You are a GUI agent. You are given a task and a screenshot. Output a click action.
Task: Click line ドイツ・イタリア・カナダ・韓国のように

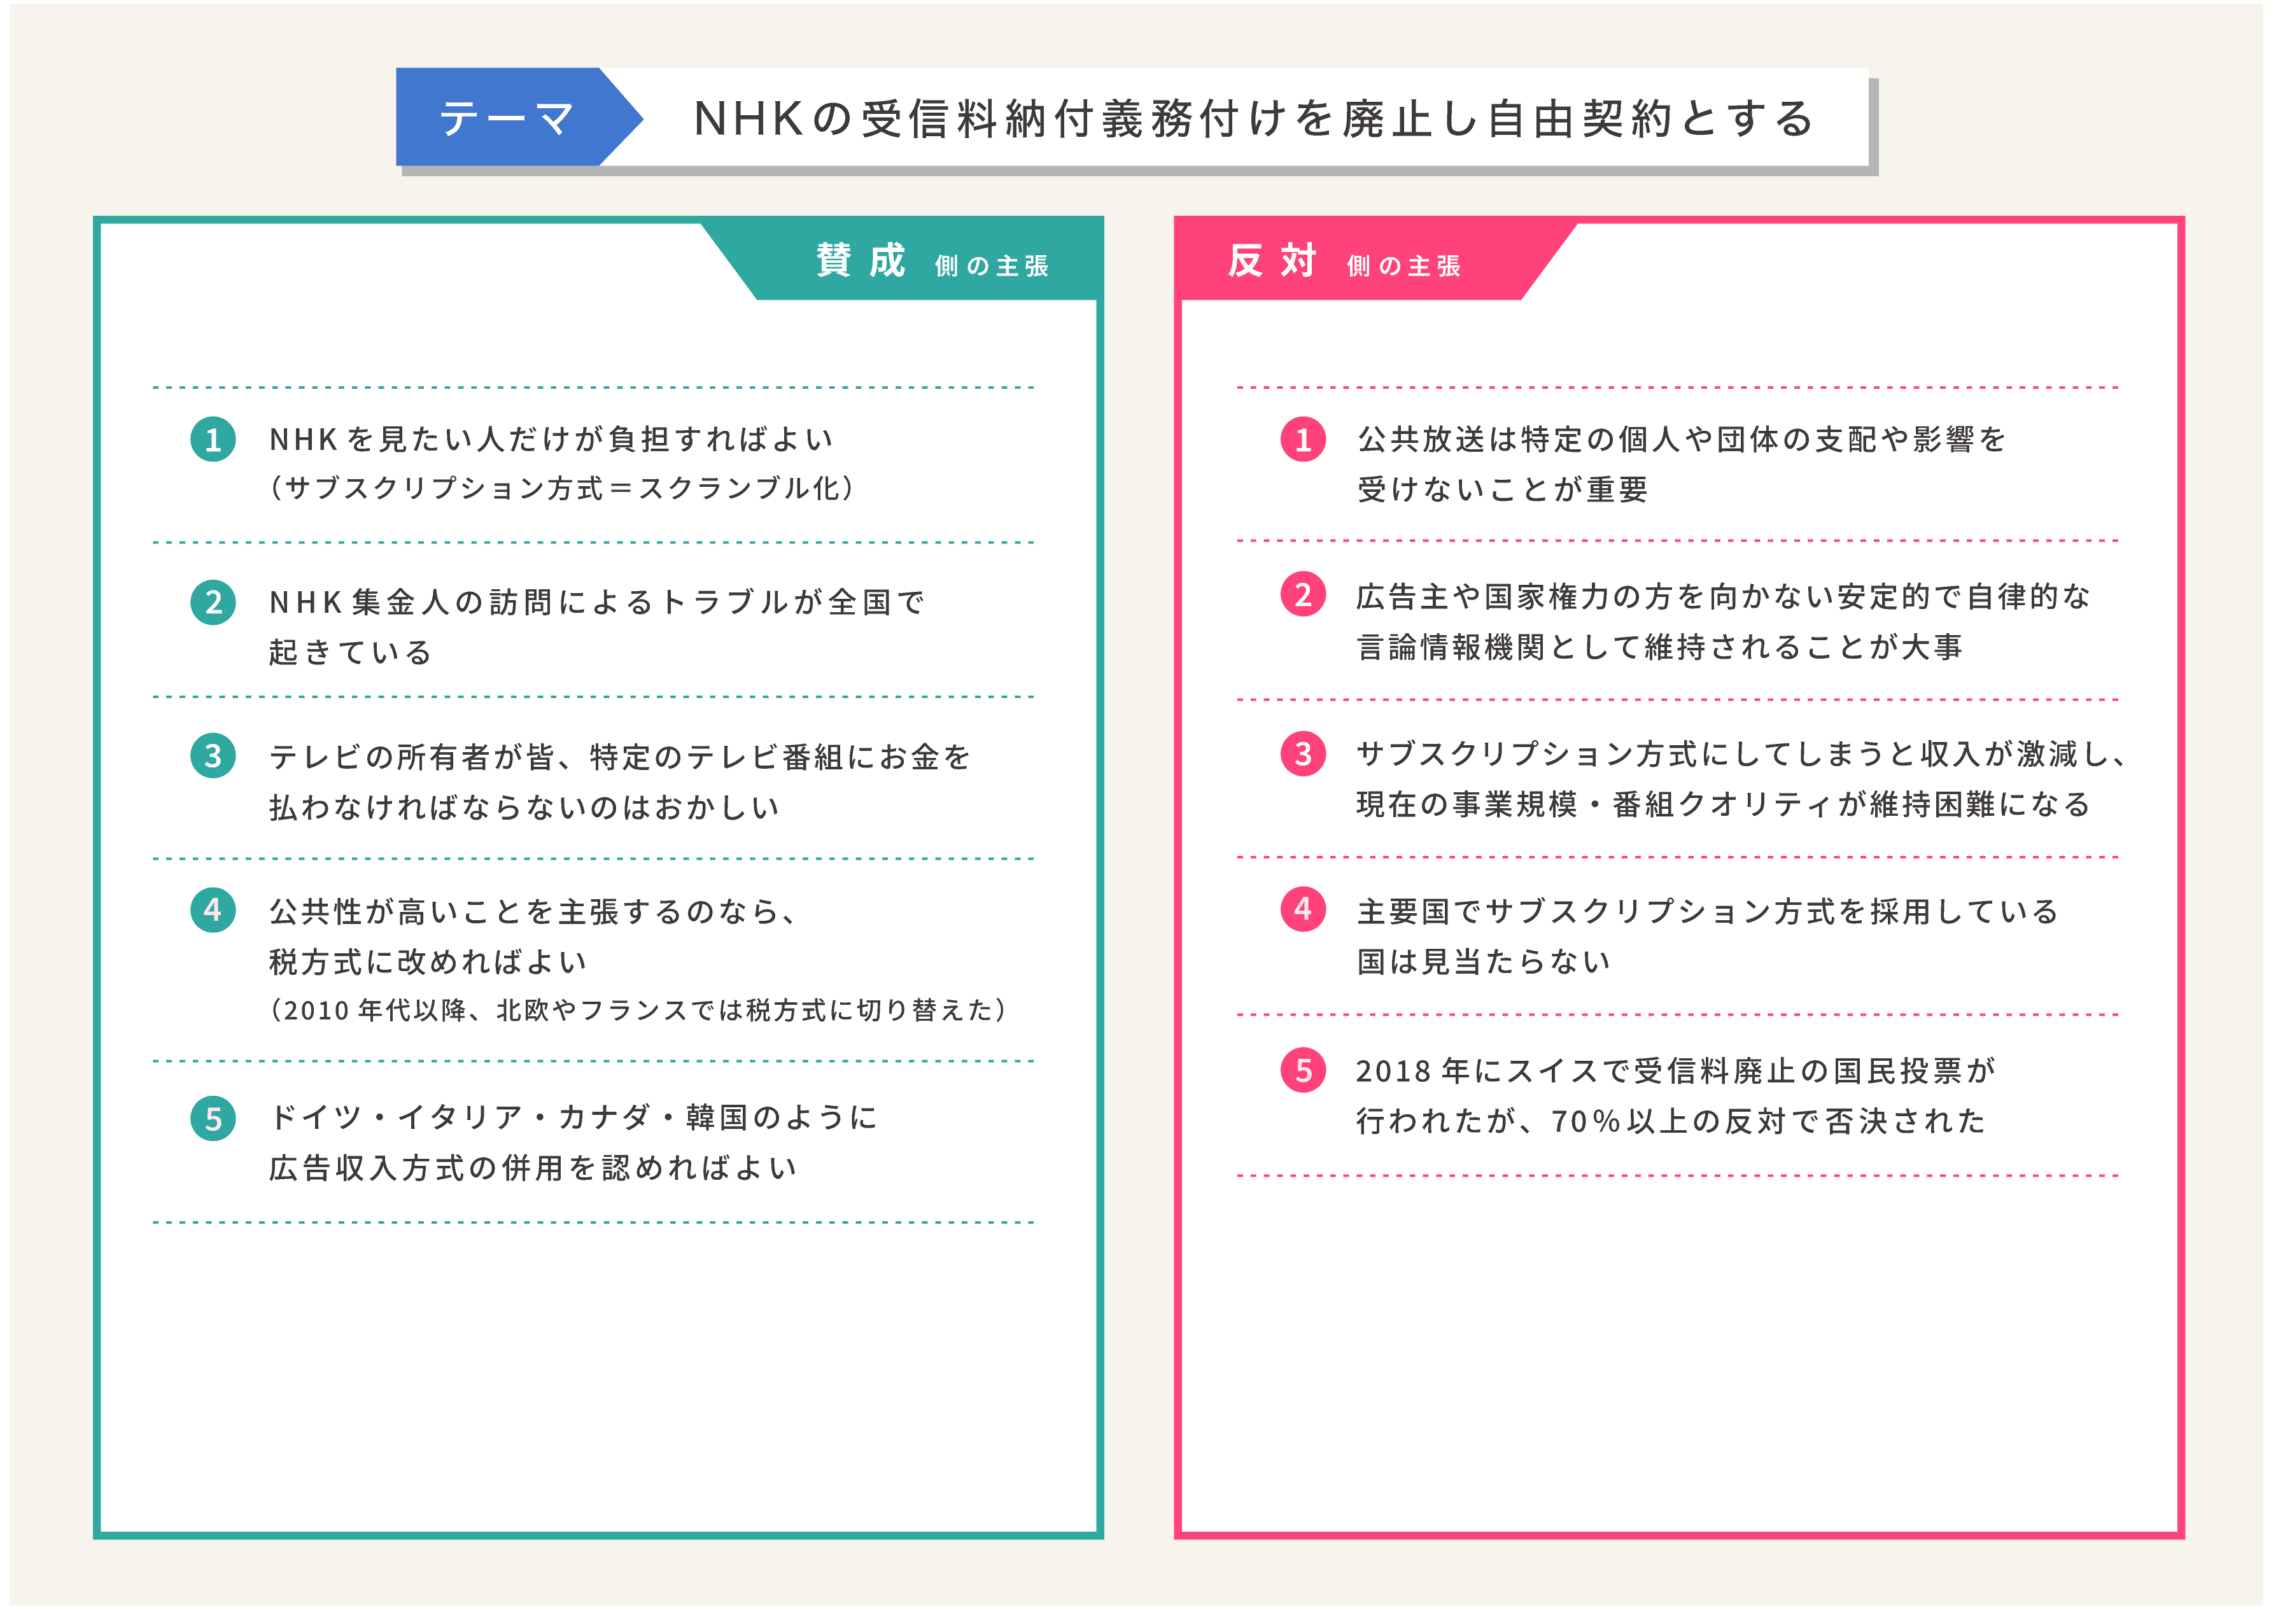click(573, 1117)
